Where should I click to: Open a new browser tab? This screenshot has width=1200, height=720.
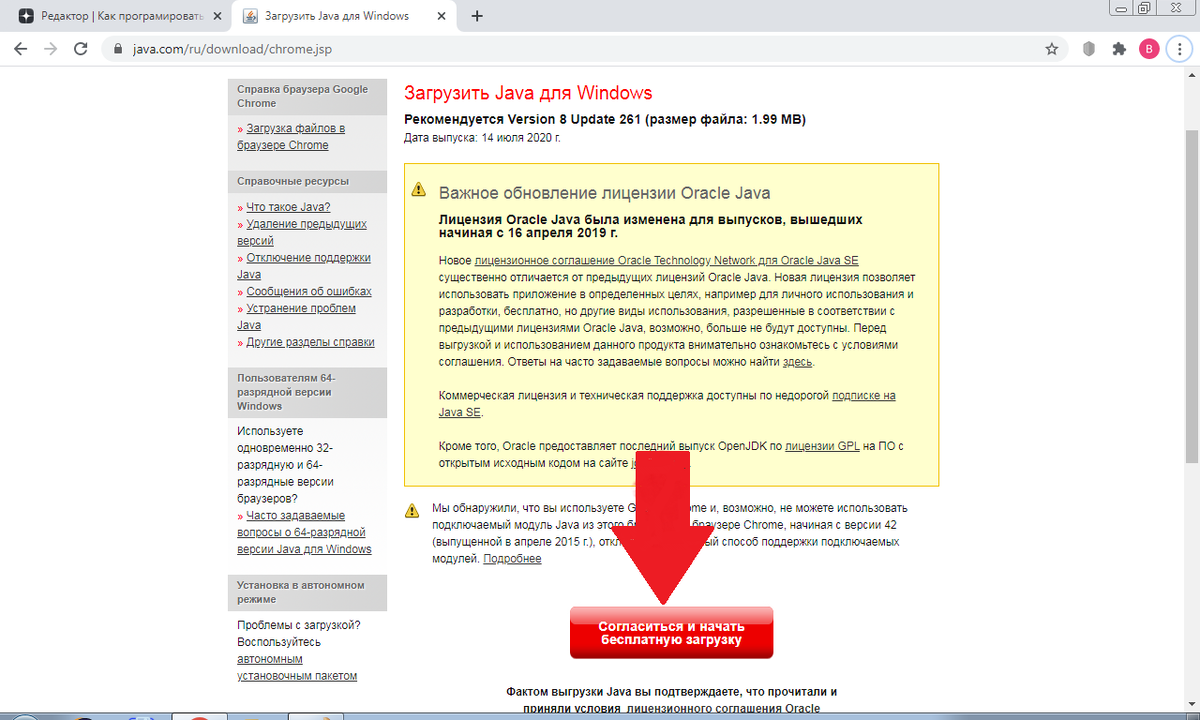coord(477,17)
